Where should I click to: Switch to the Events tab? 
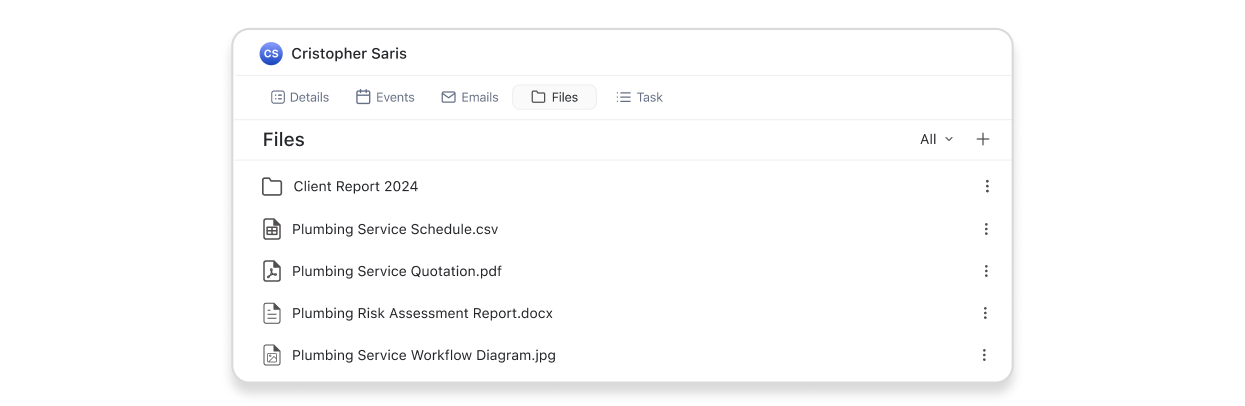pyautogui.click(x=385, y=97)
